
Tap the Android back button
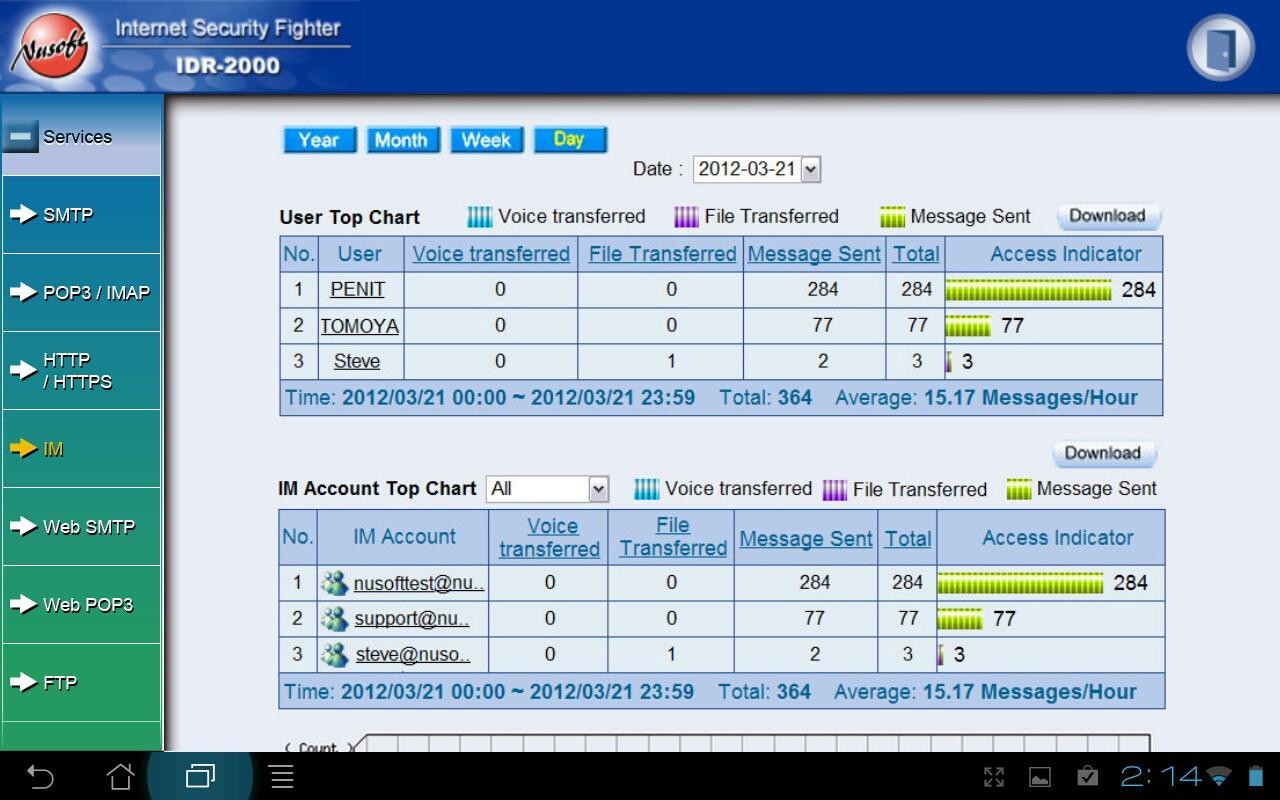[x=40, y=776]
